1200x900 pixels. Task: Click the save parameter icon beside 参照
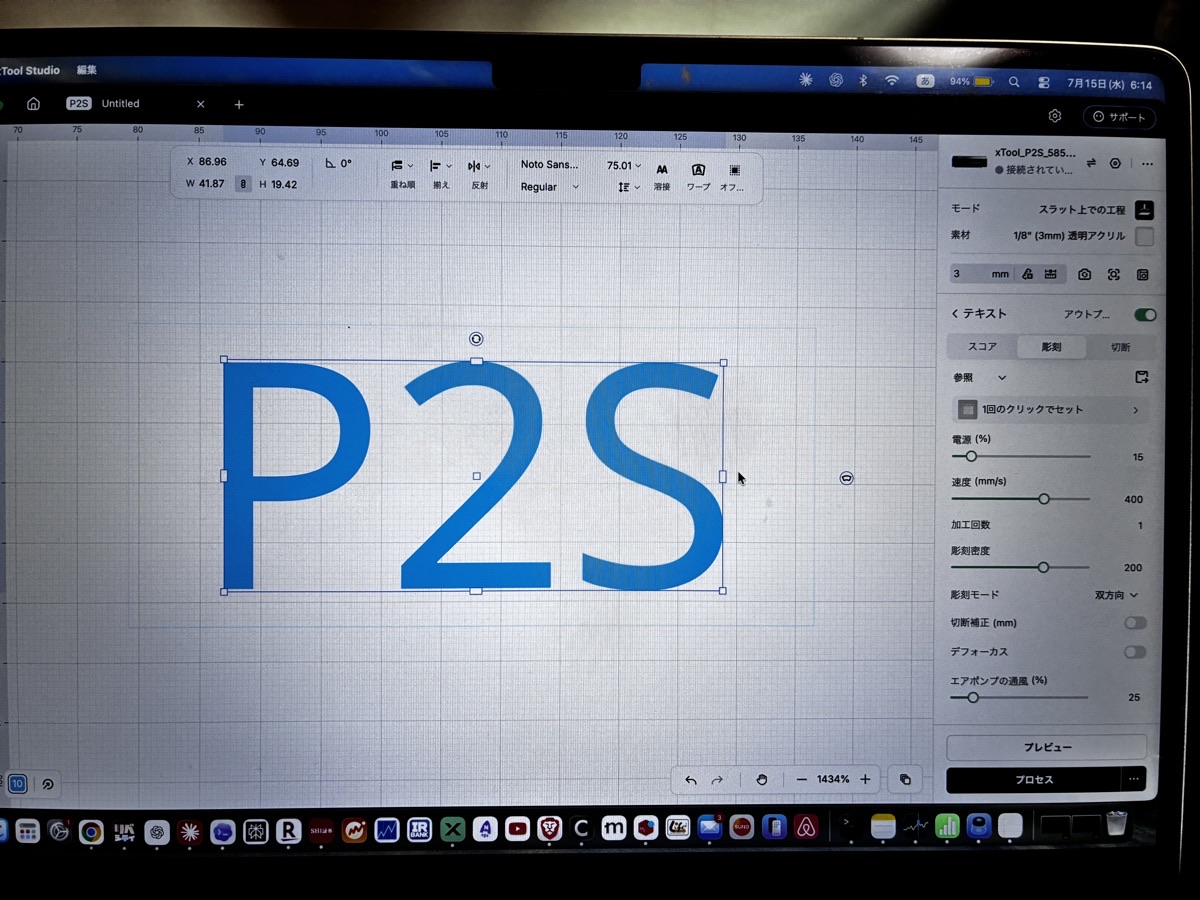pos(1142,377)
